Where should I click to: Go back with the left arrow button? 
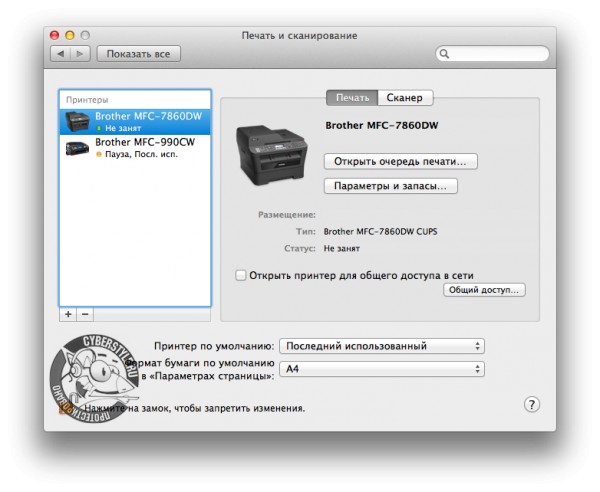(x=60, y=54)
